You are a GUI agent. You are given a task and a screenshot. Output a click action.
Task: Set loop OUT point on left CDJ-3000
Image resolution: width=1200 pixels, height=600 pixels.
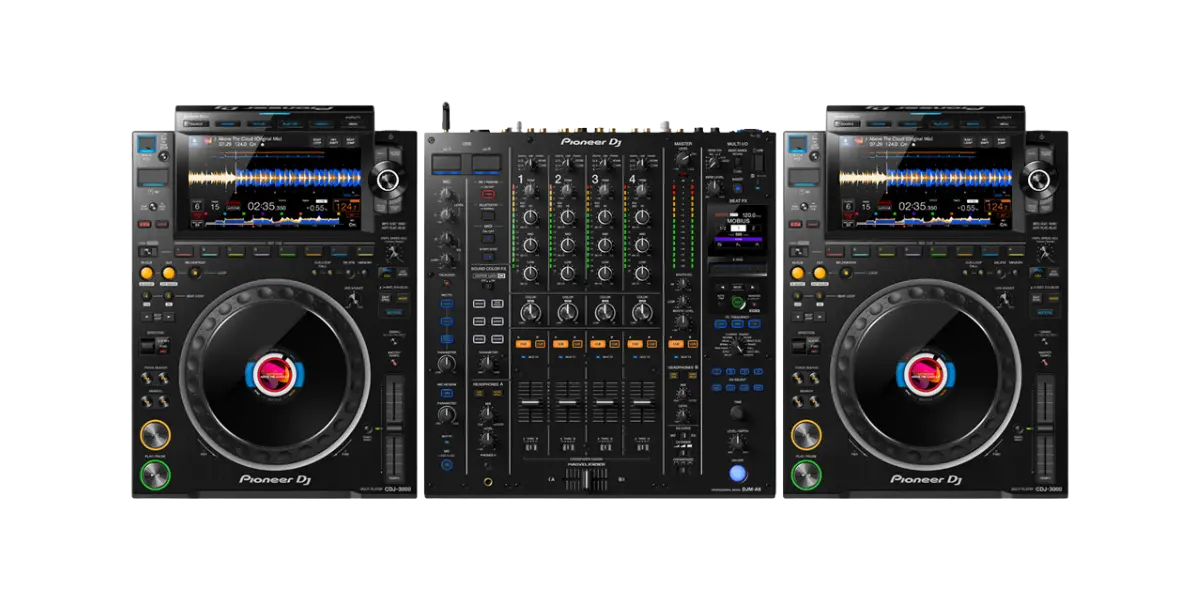[167, 272]
